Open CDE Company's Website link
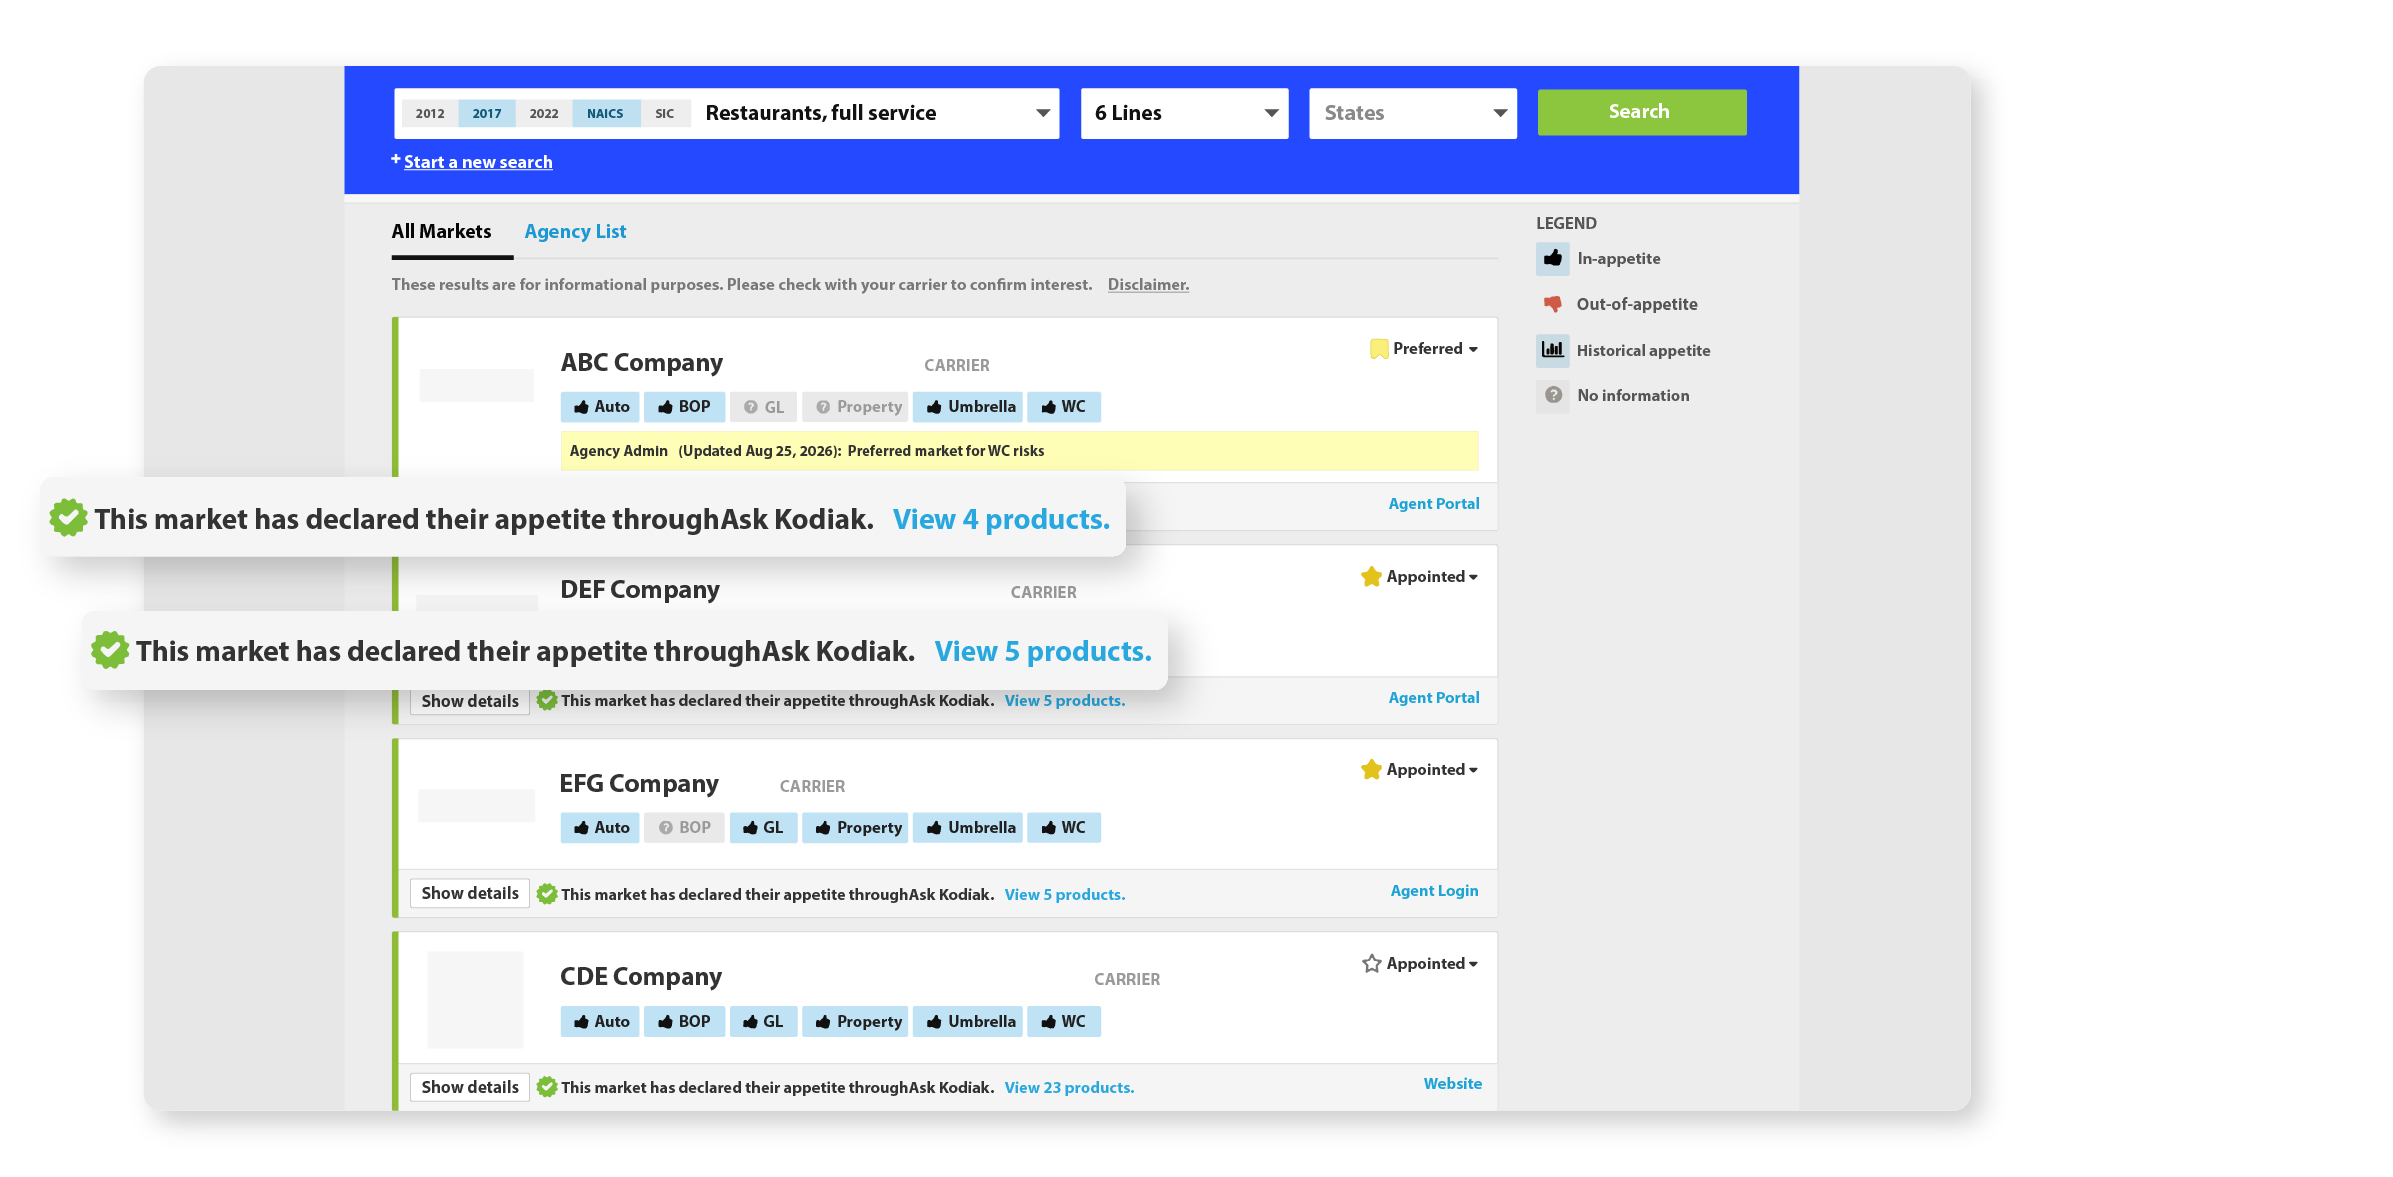This screenshot has height=1177, width=2393. click(1453, 1084)
